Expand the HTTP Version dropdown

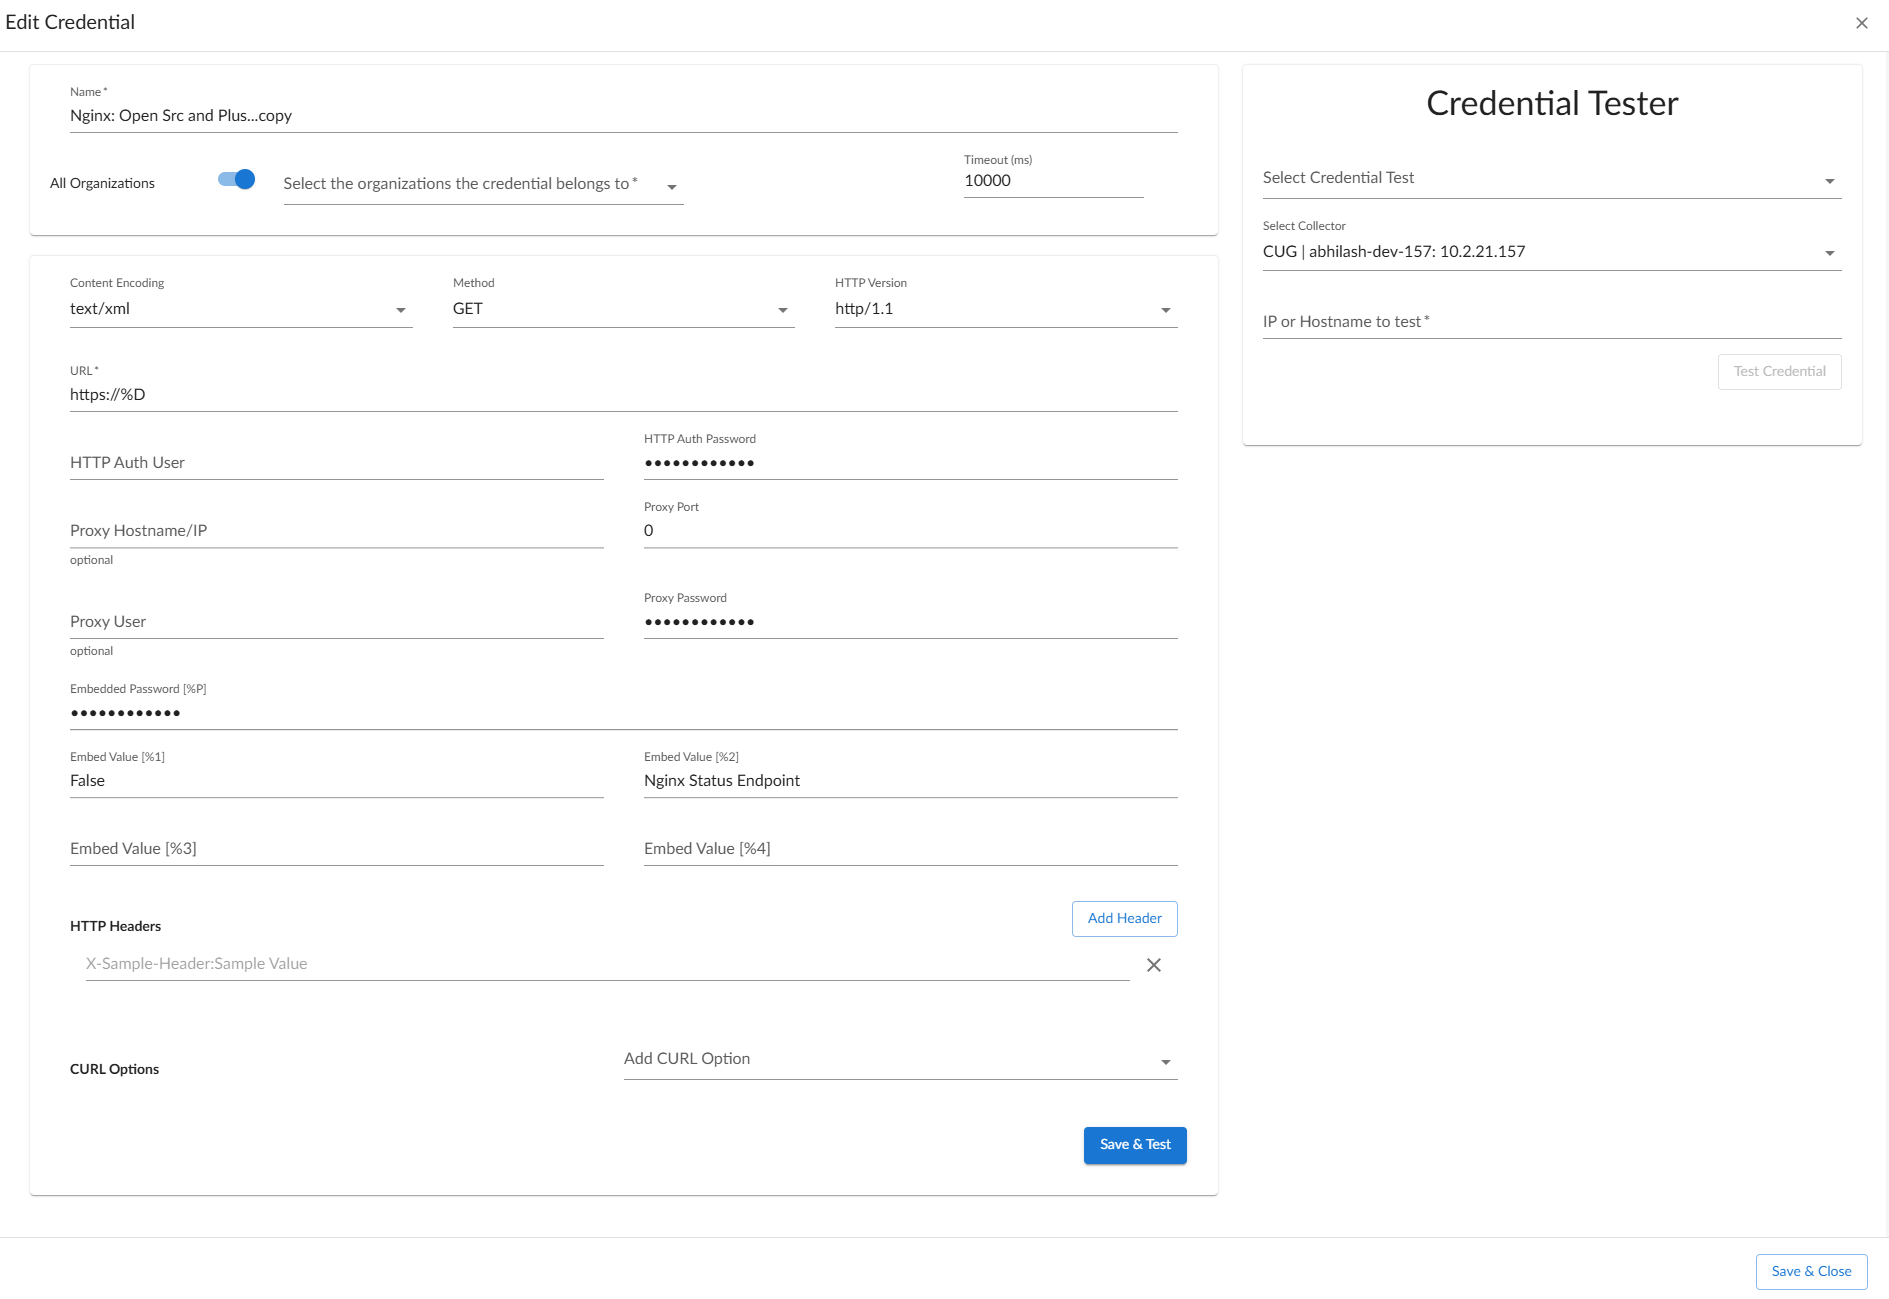[1005, 309]
